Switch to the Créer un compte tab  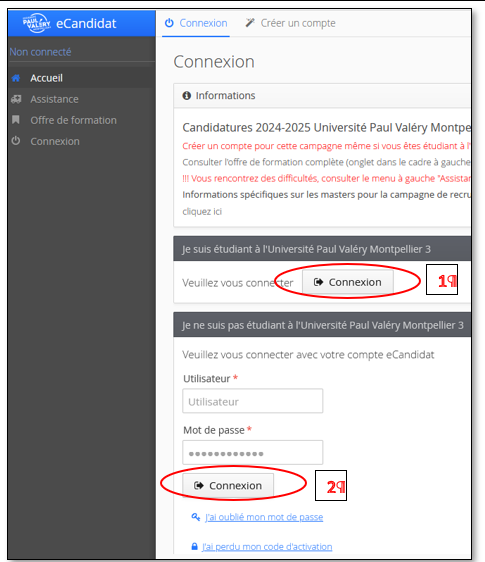click(290, 23)
